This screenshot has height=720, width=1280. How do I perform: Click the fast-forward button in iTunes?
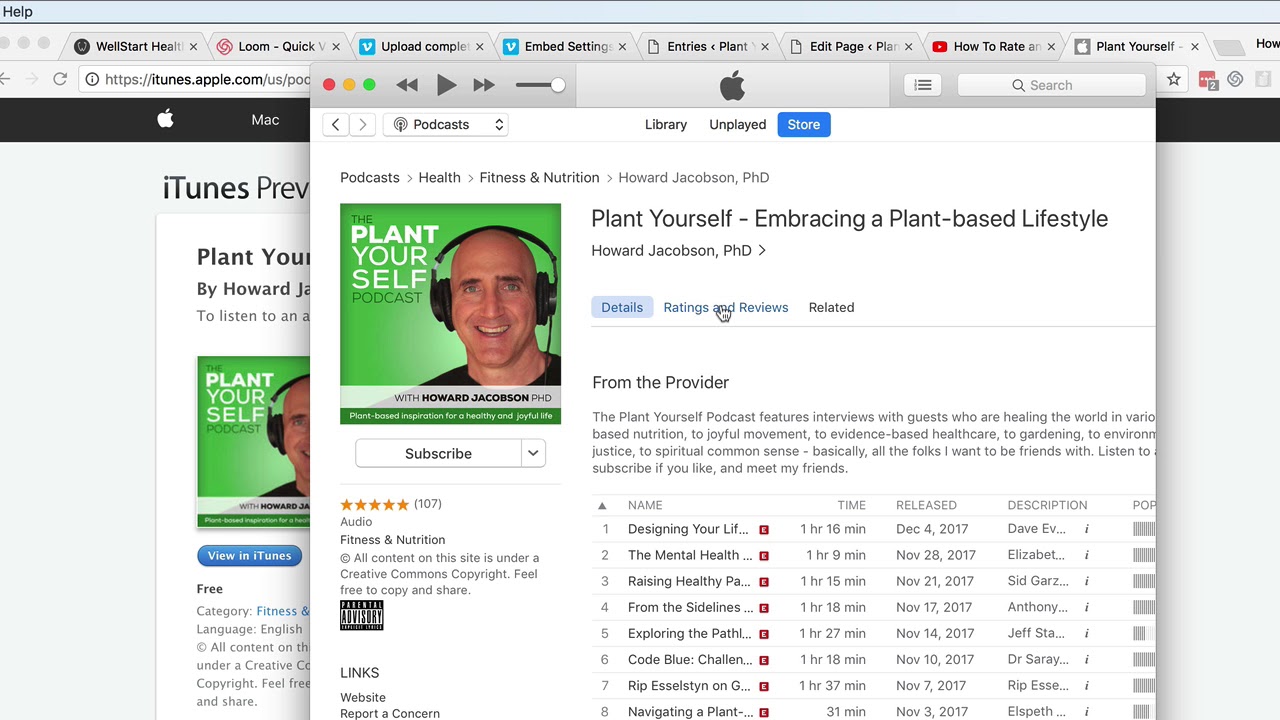(484, 85)
